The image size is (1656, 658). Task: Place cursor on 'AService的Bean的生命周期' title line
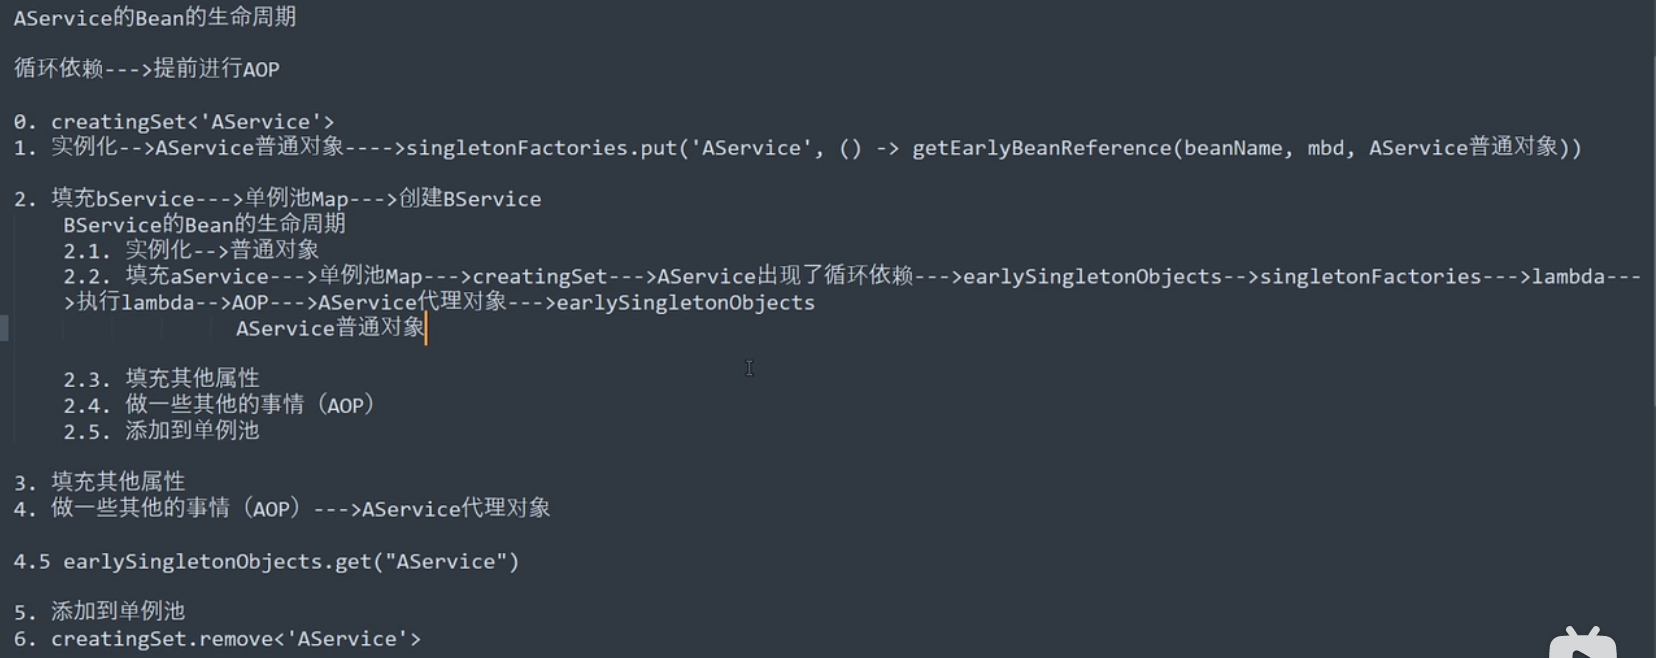[154, 17]
